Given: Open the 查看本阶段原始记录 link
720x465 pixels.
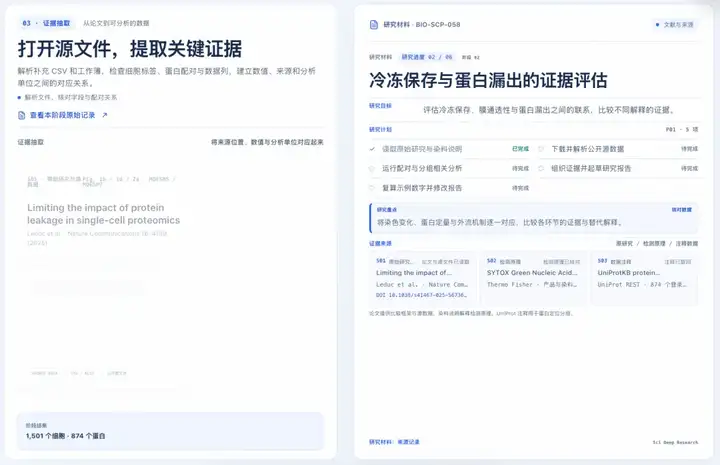Looking at the screenshot, I should pyautogui.click(x=62, y=115).
